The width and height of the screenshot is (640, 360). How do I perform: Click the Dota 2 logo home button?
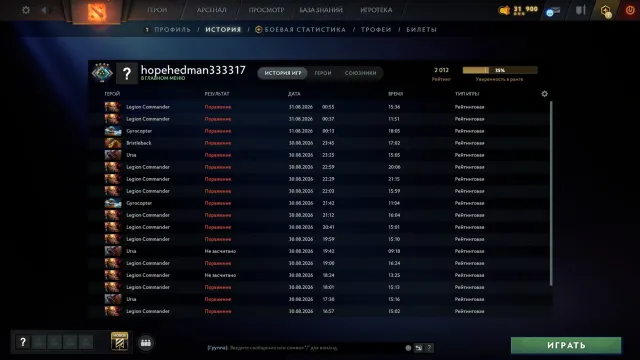97,11
